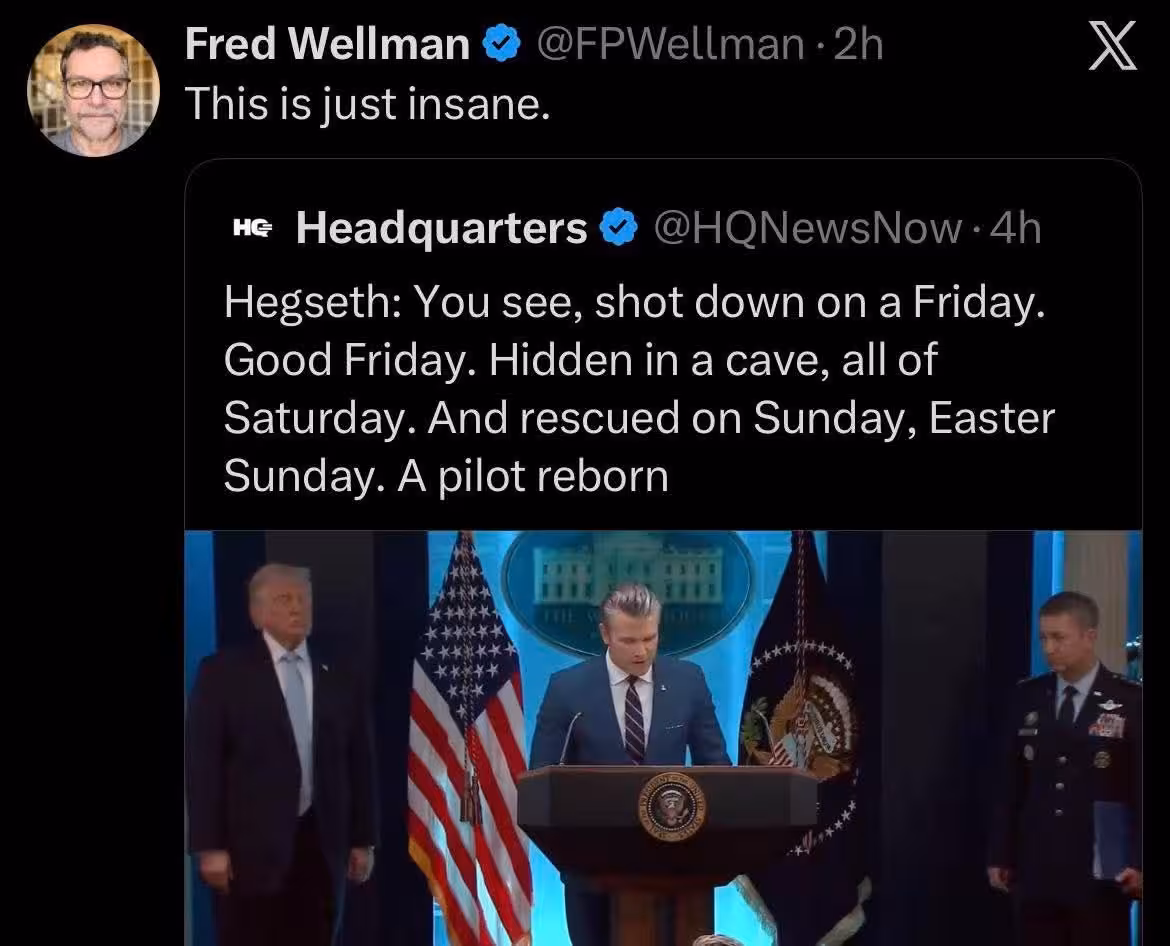
Task: Open the quoted Hegseth post text
Action: (x=639, y=389)
